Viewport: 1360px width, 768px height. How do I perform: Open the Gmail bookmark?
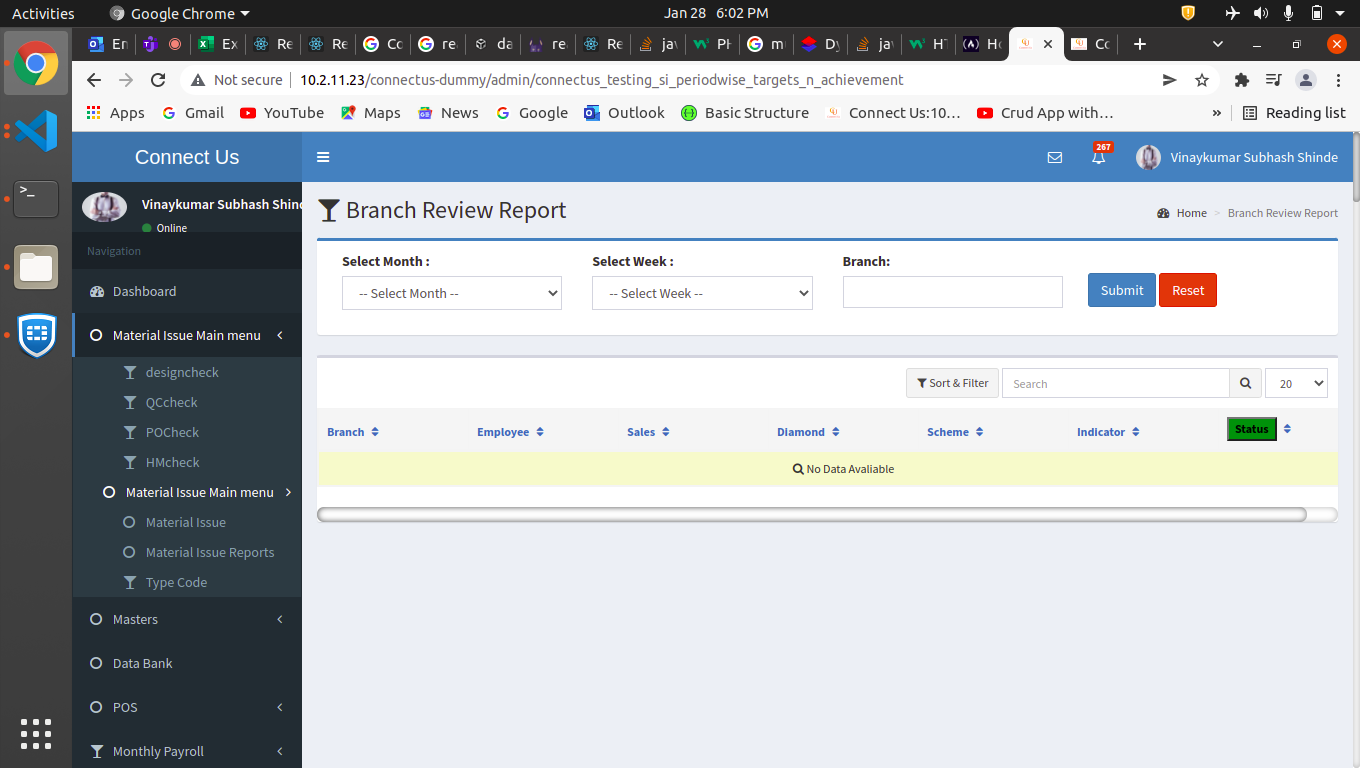pos(193,113)
